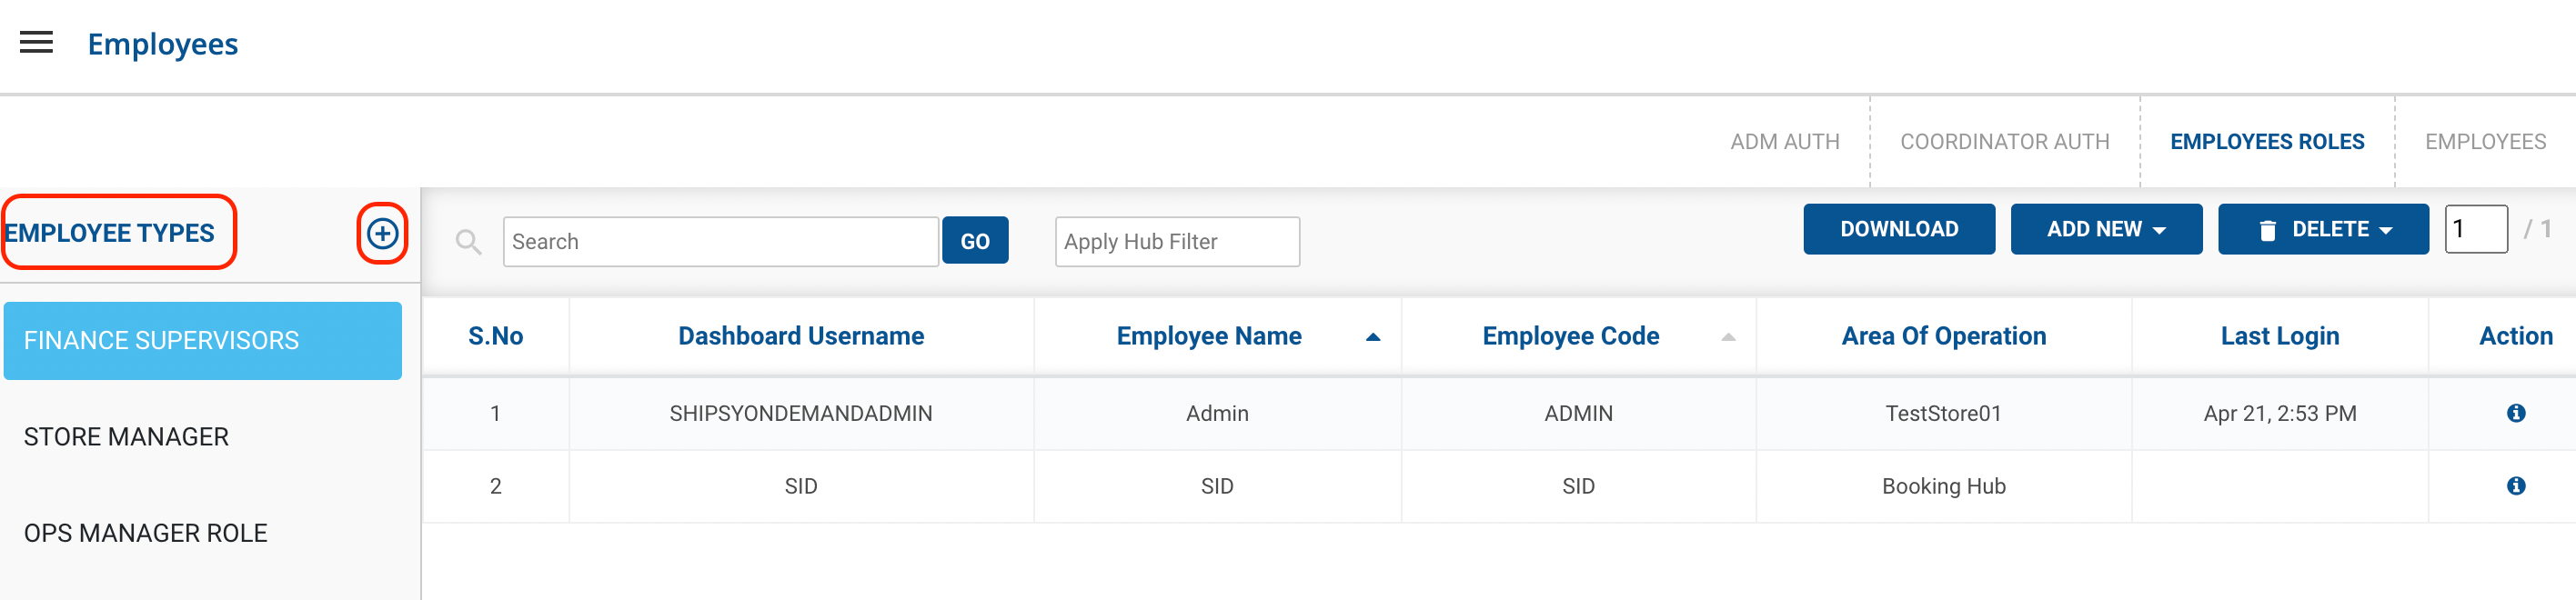Open the EMPLOYEES tab
Screen dimensions: 2576x600
(x=2484, y=142)
